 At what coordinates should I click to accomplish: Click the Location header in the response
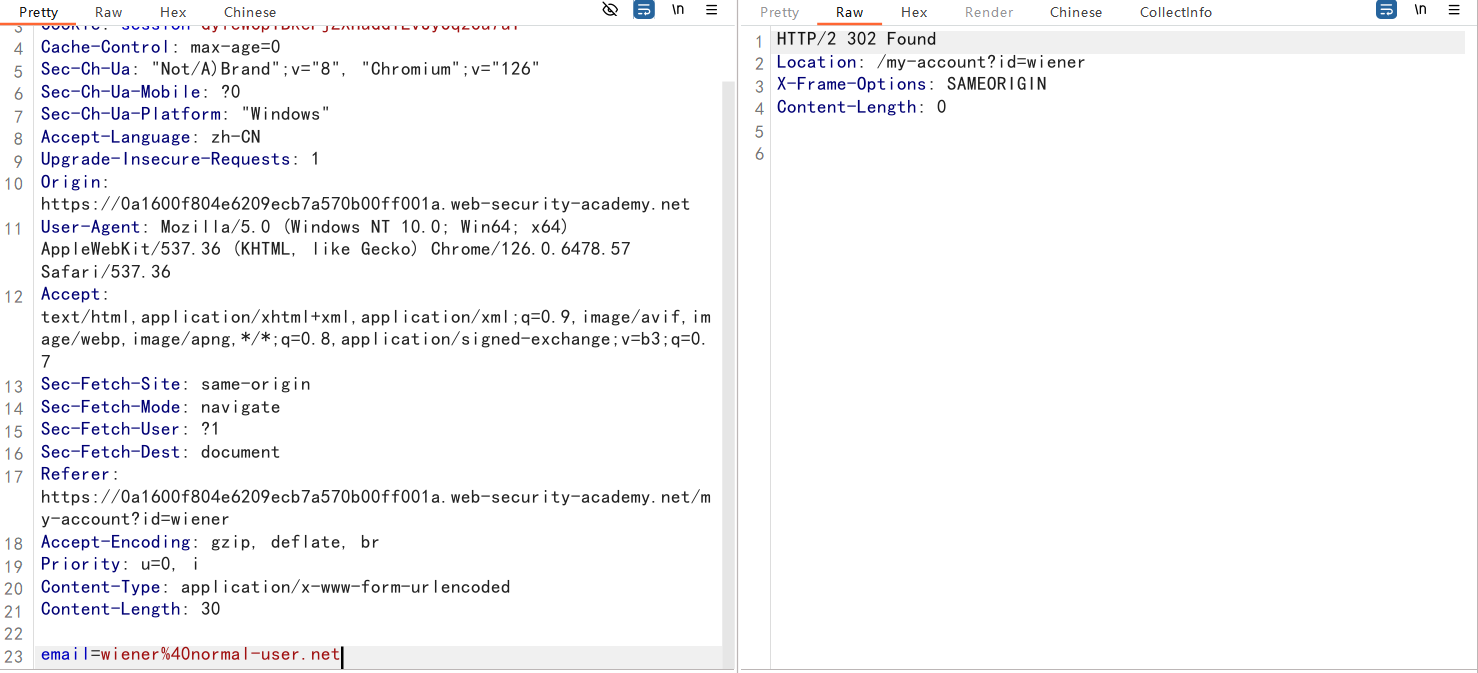click(930, 62)
